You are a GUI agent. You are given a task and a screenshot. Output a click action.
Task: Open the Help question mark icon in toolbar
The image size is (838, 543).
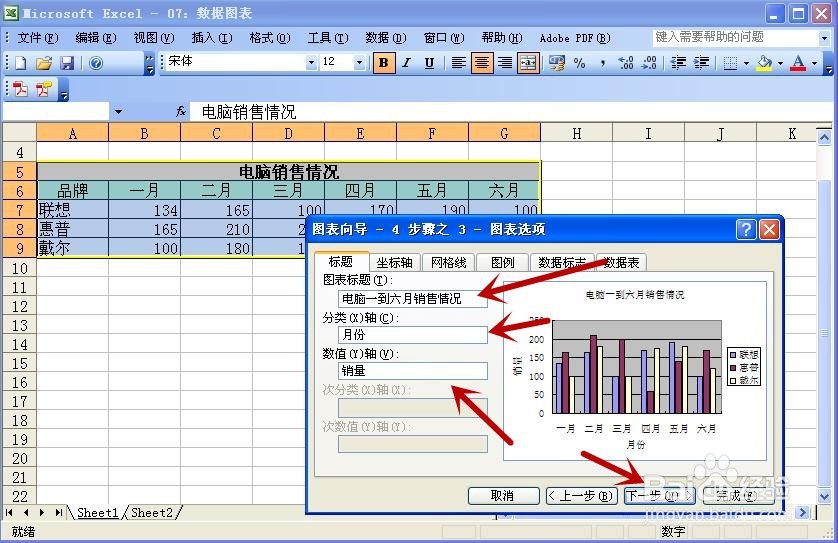pyautogui.click(x=96, y=63)
